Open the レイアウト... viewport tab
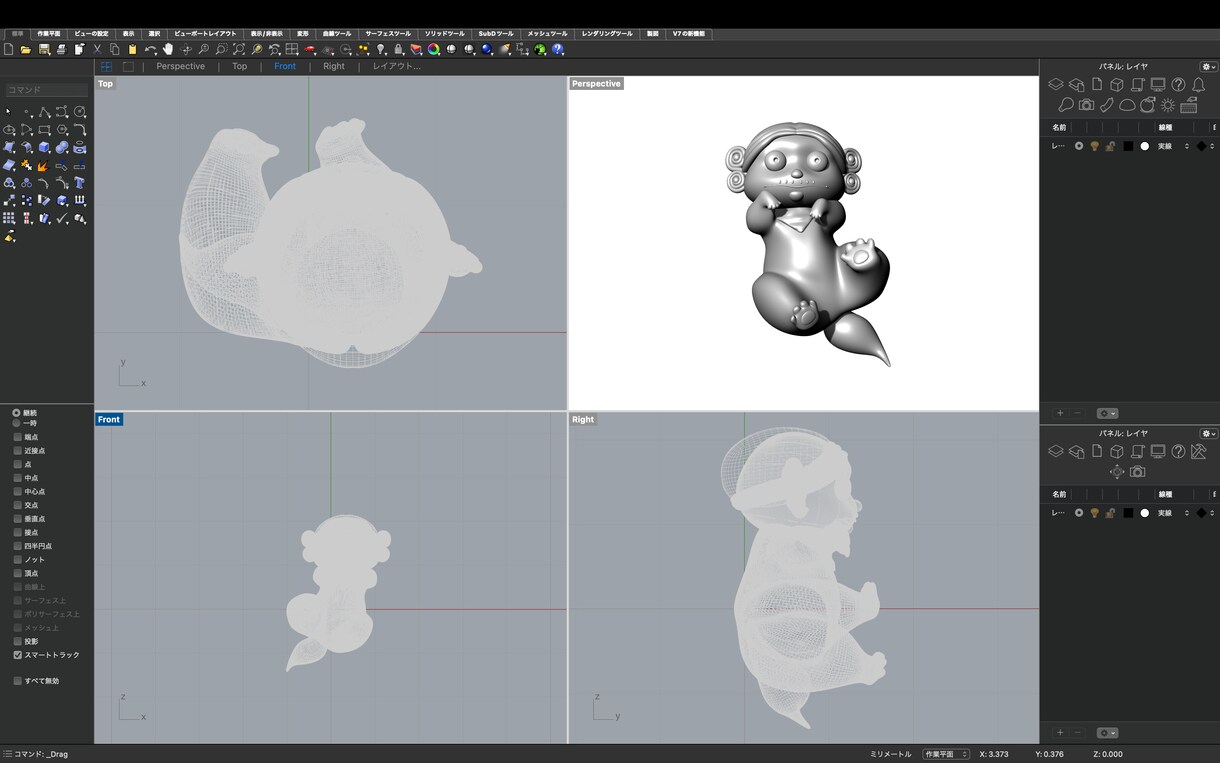1220x763 pixels. (397, 66)
